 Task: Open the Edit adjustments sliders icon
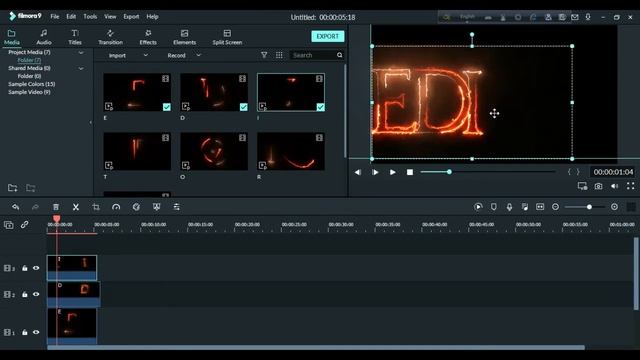click(x=176, y=207)
